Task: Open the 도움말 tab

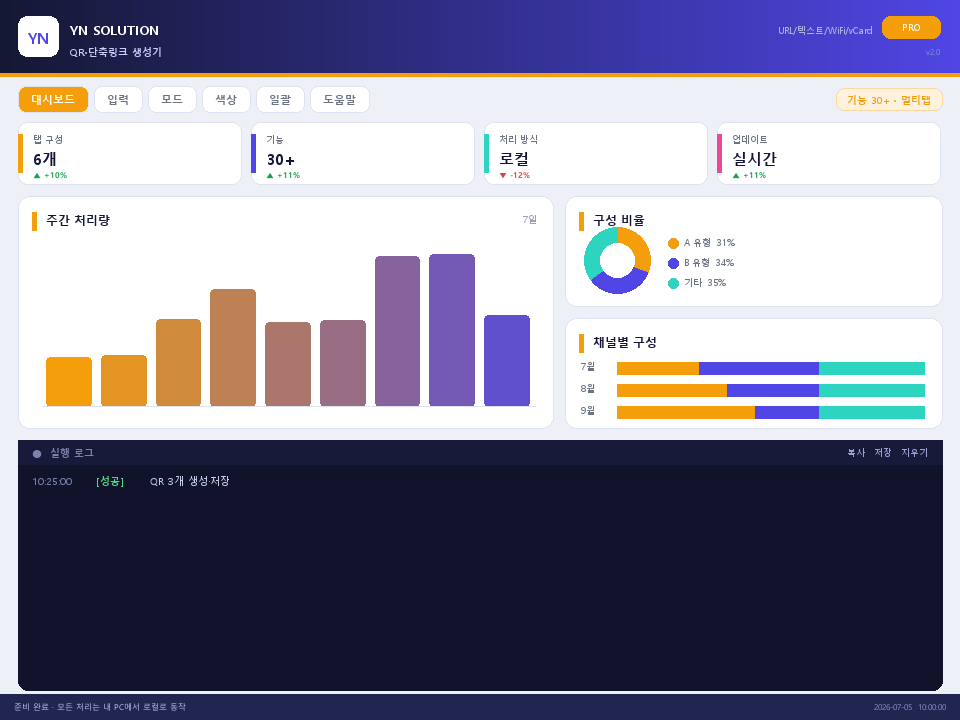Action: (340, 99)
